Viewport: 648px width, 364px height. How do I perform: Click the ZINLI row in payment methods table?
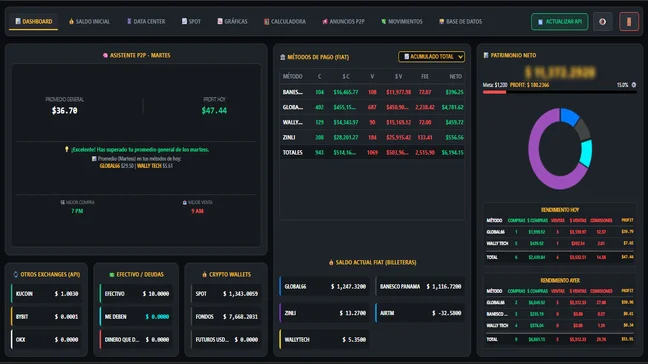tap(372, 138)
